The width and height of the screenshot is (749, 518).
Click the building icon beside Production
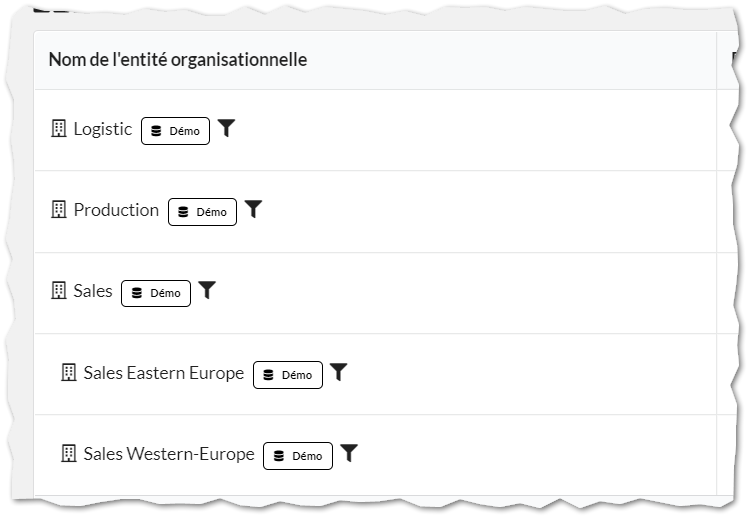tap(59, 210)
